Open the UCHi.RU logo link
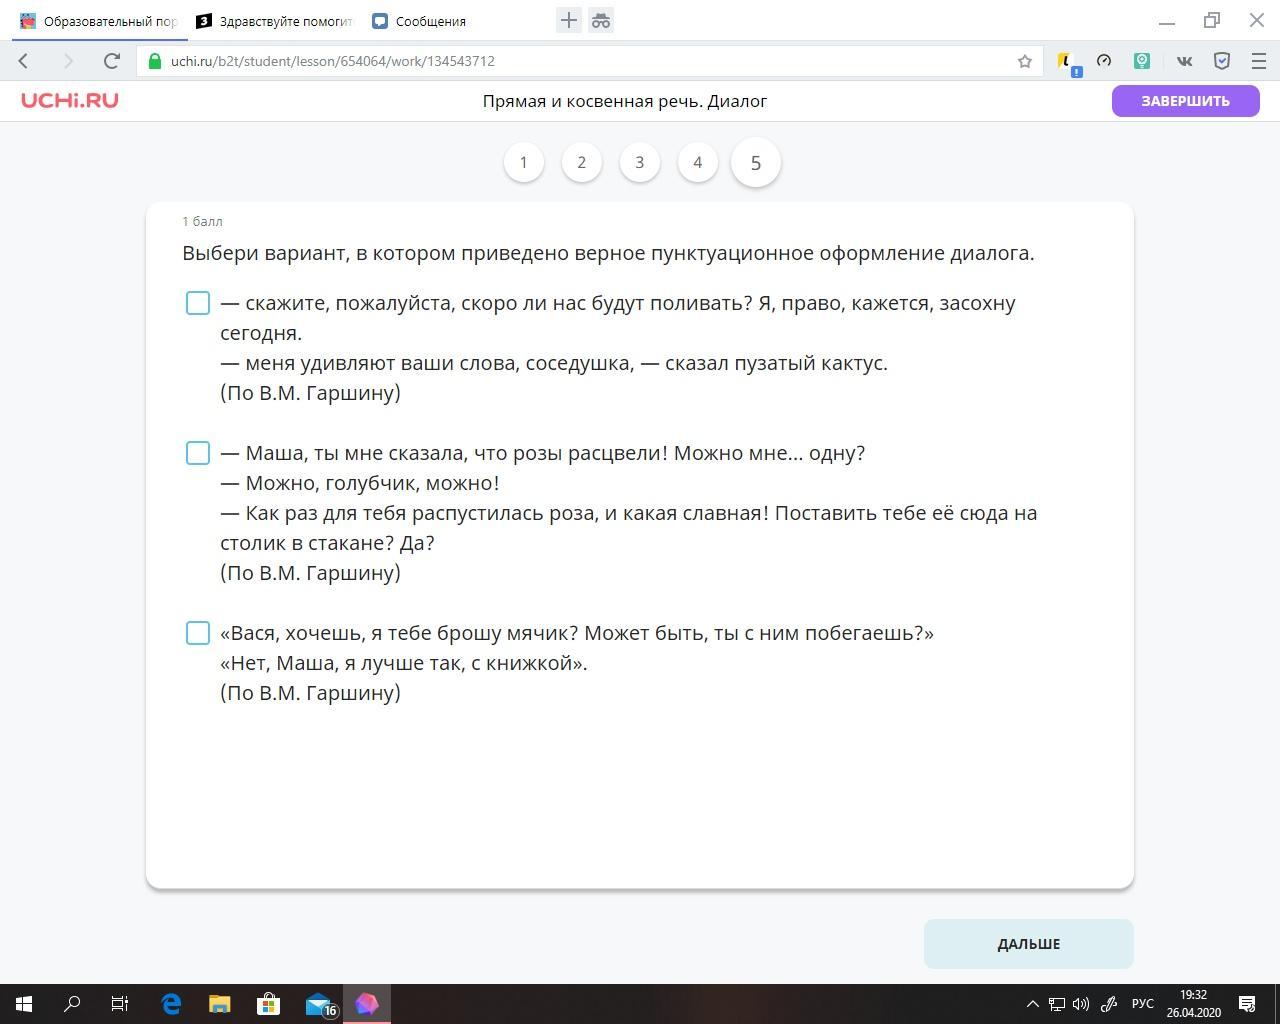Screen dimensions: 1280x1024 coord(70,100)
